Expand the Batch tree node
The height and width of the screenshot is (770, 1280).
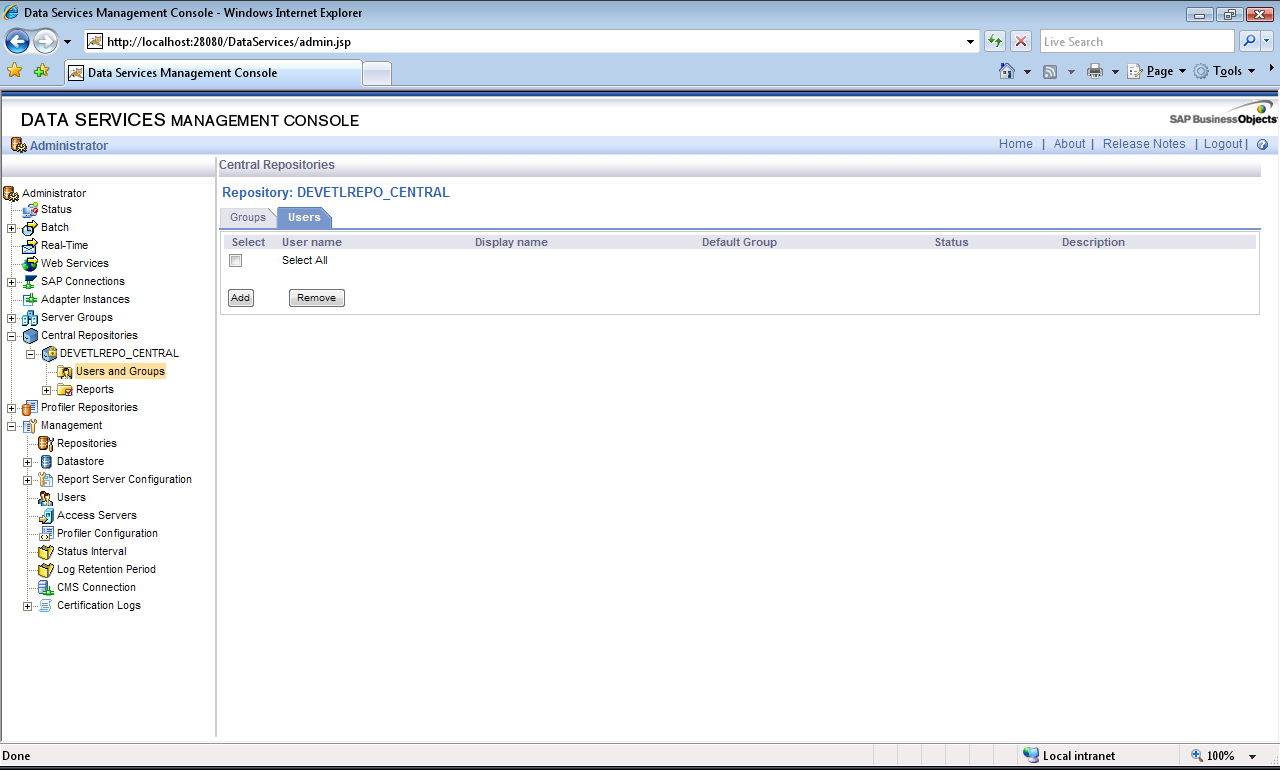tap(12, 228)
